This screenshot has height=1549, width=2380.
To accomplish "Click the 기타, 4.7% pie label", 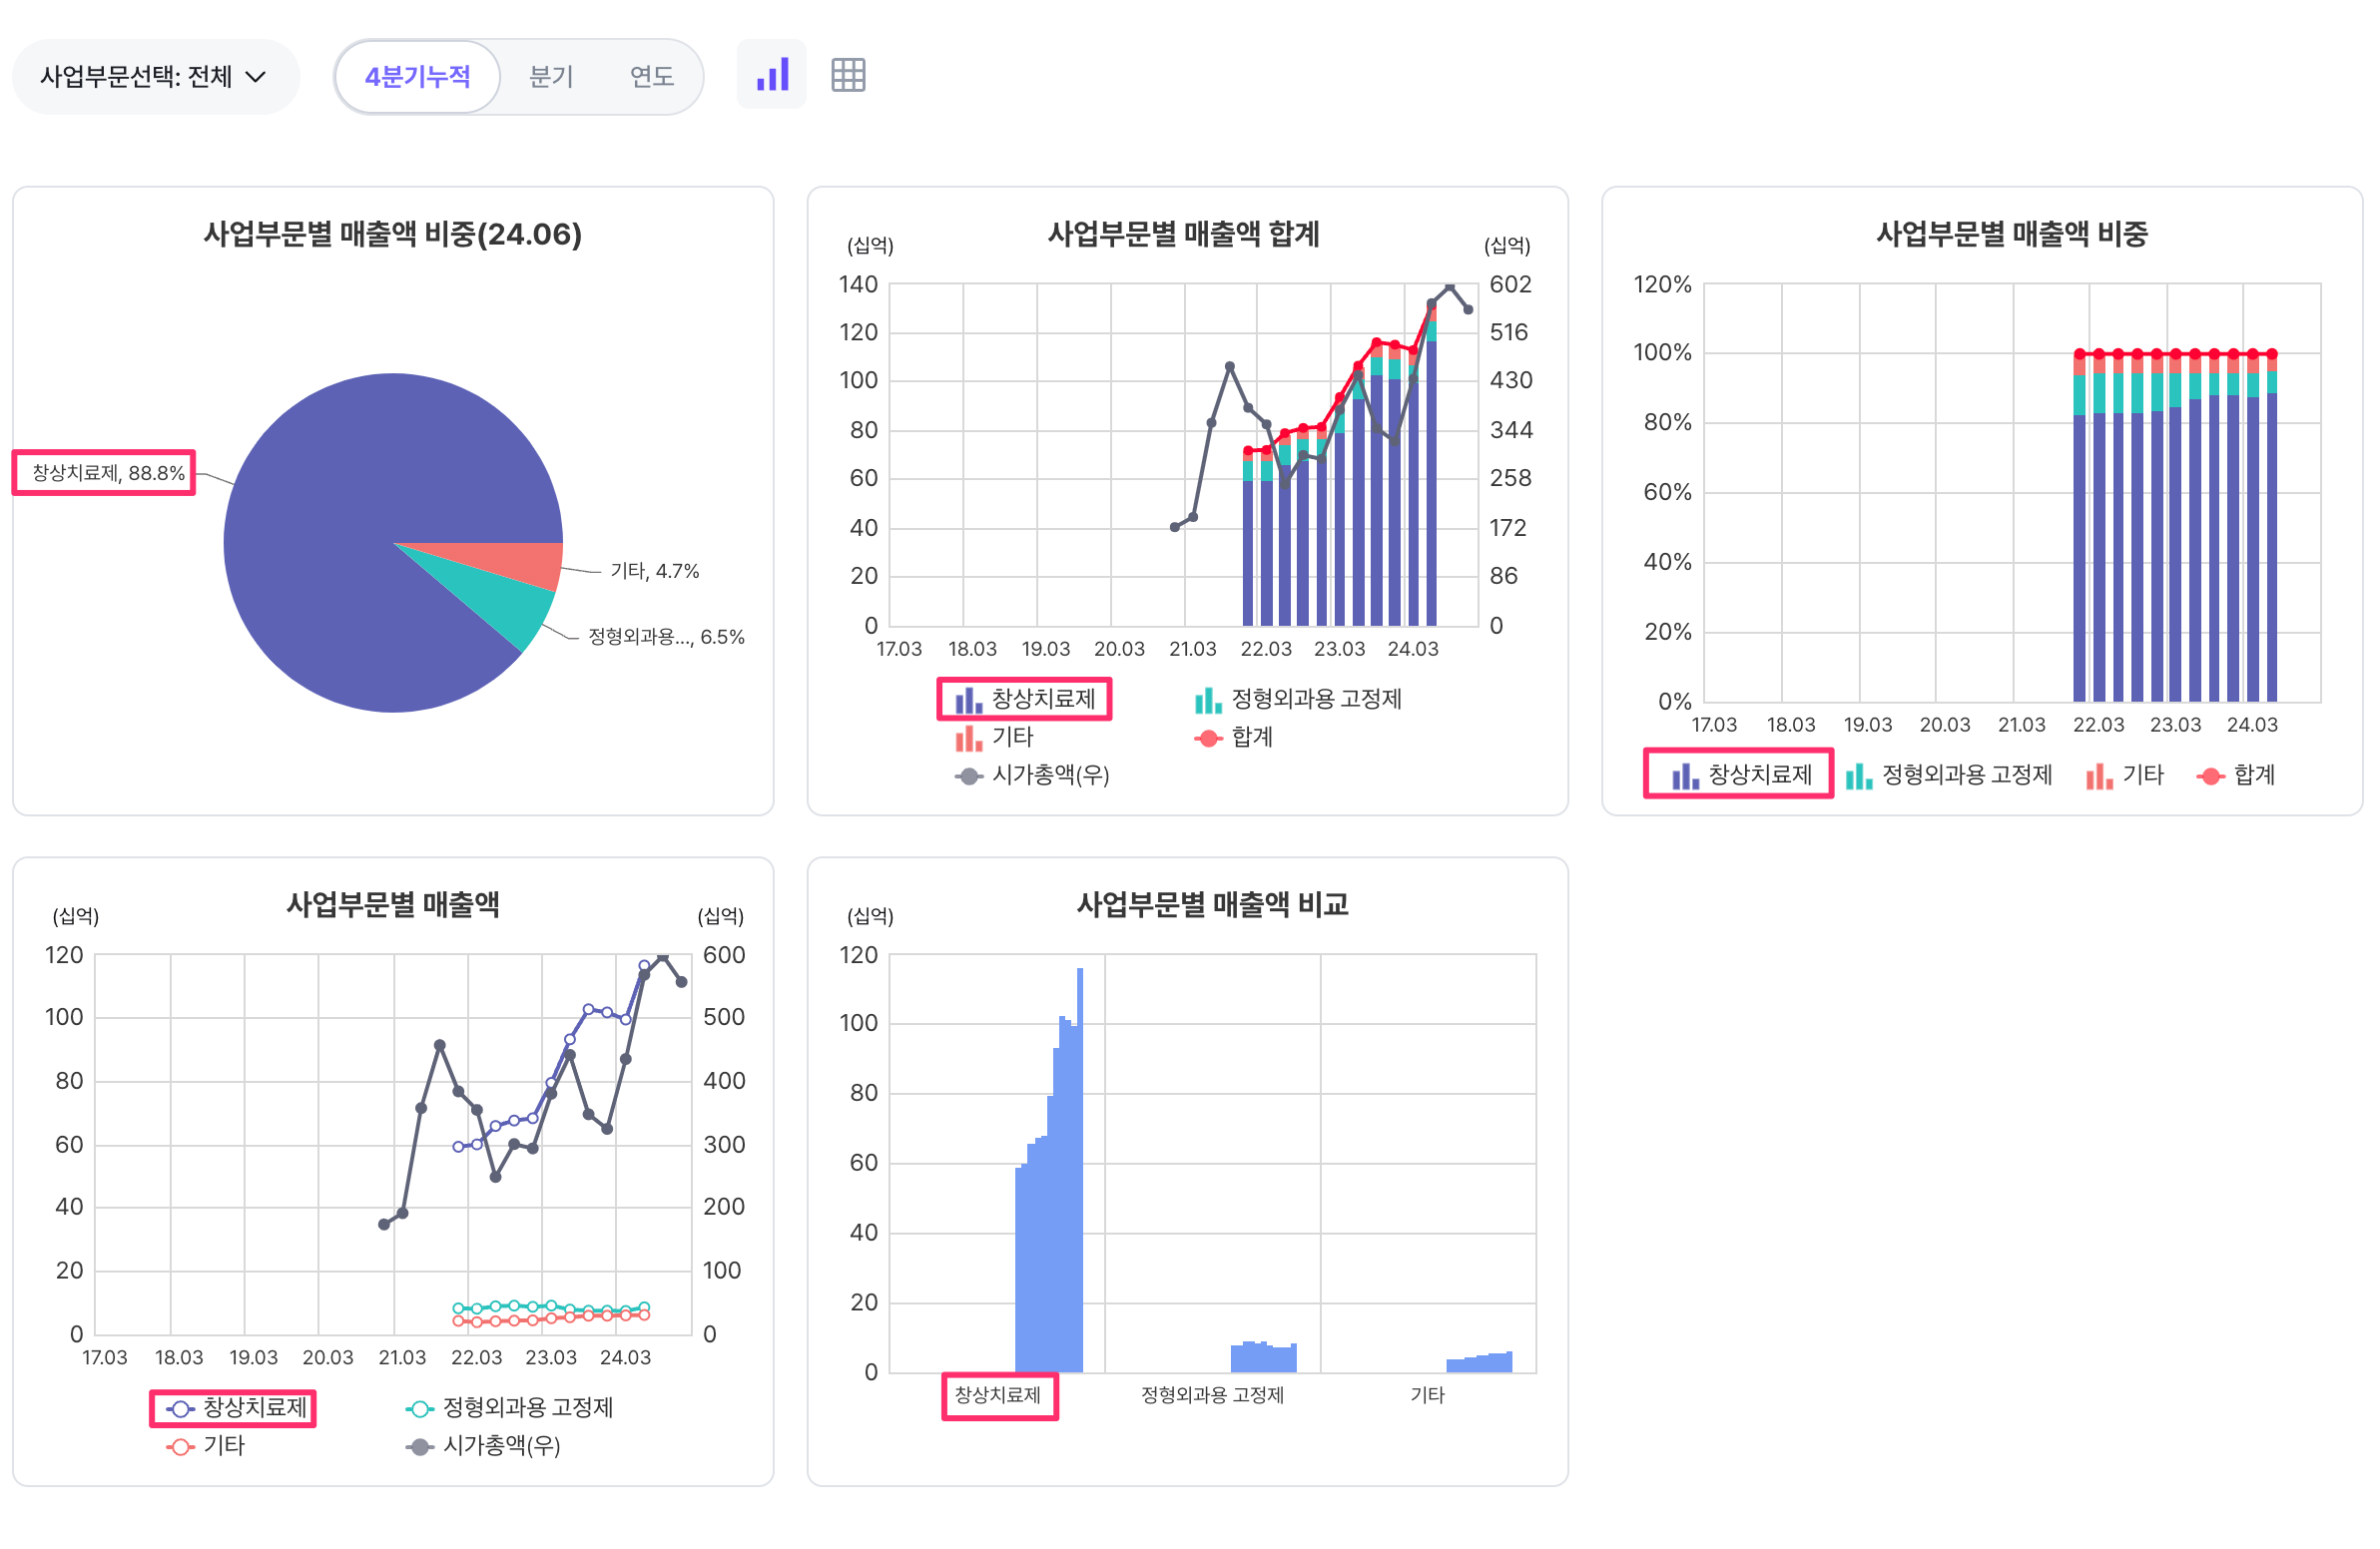I will (654, 571).
